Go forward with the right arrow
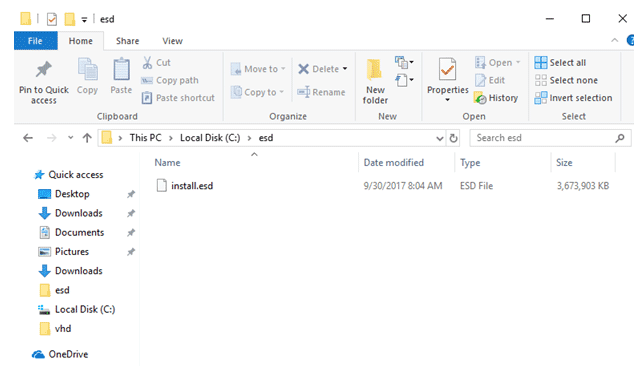Image resolution: width=638 pixels, height=370 pixels. click(52, 138)
